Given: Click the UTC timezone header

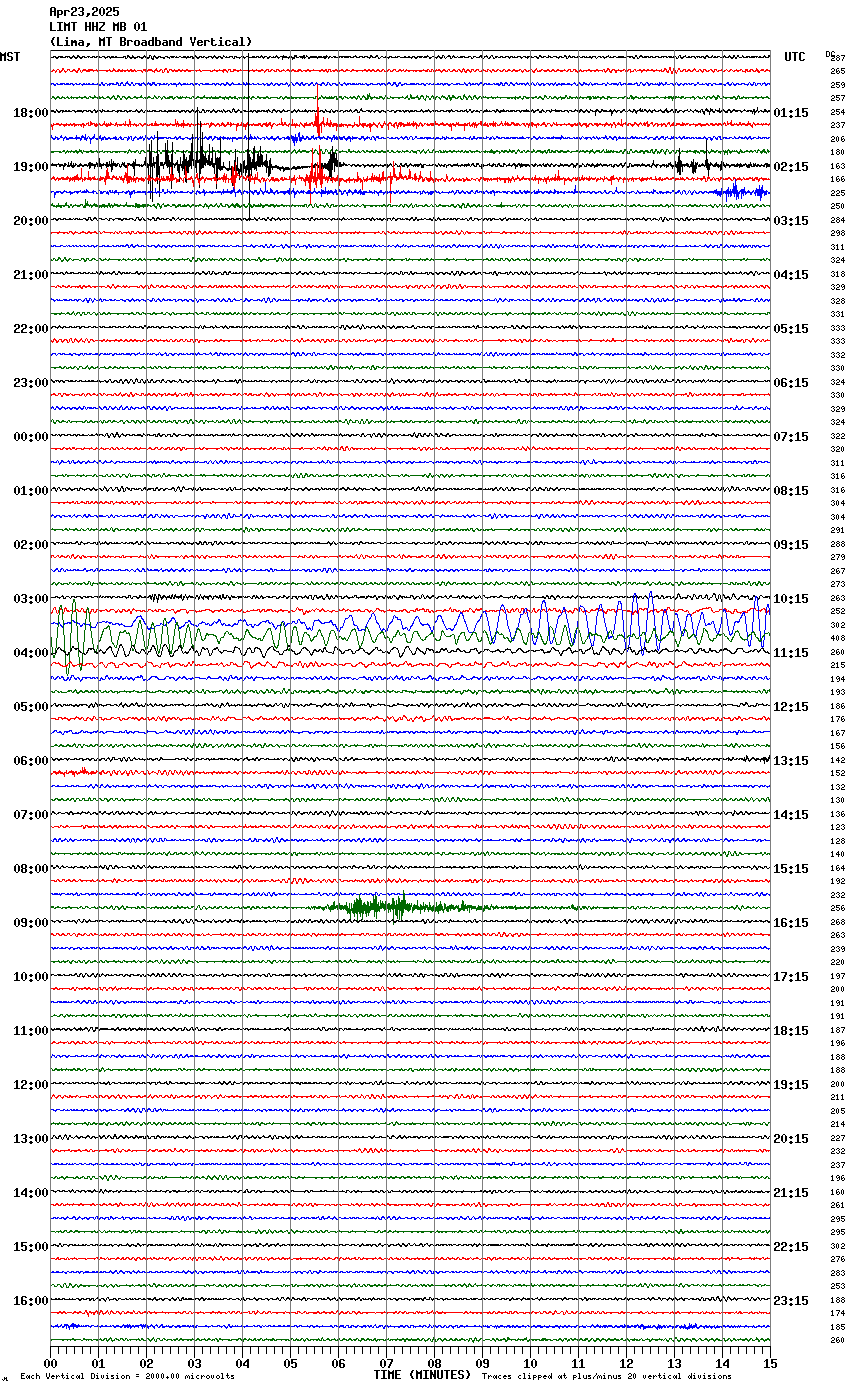Looking at the screenshot, I should tap(794, 57).
